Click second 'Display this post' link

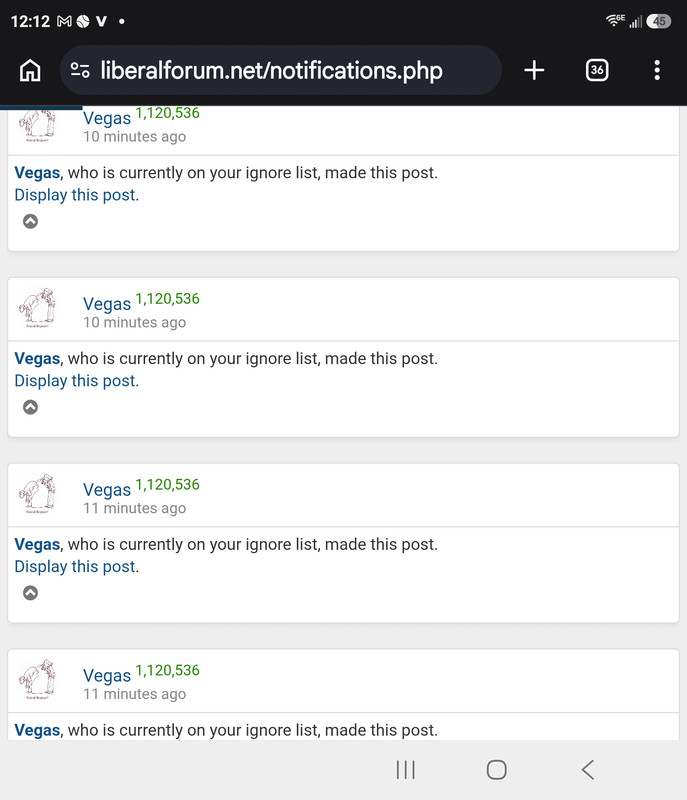click(75, 381)
